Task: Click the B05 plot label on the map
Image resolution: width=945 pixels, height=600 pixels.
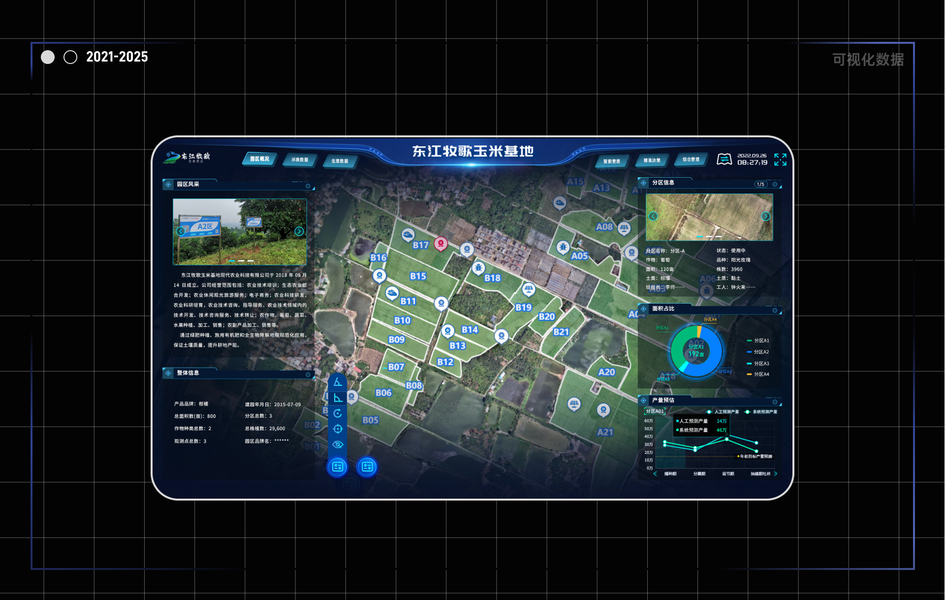Action: tap(370, 420)
